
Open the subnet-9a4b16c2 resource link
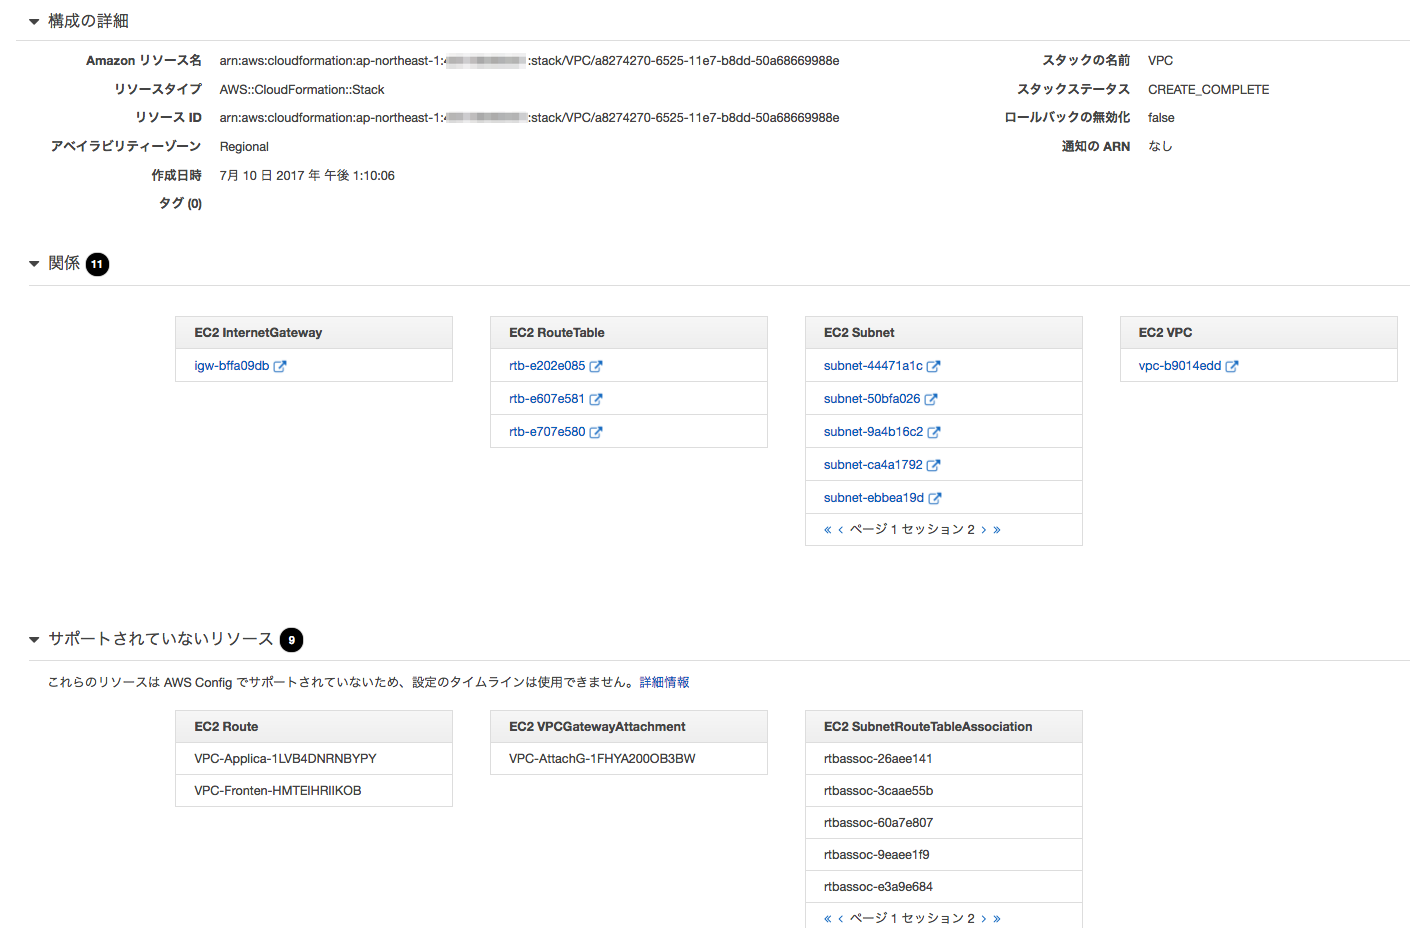(x=875, y=432)
